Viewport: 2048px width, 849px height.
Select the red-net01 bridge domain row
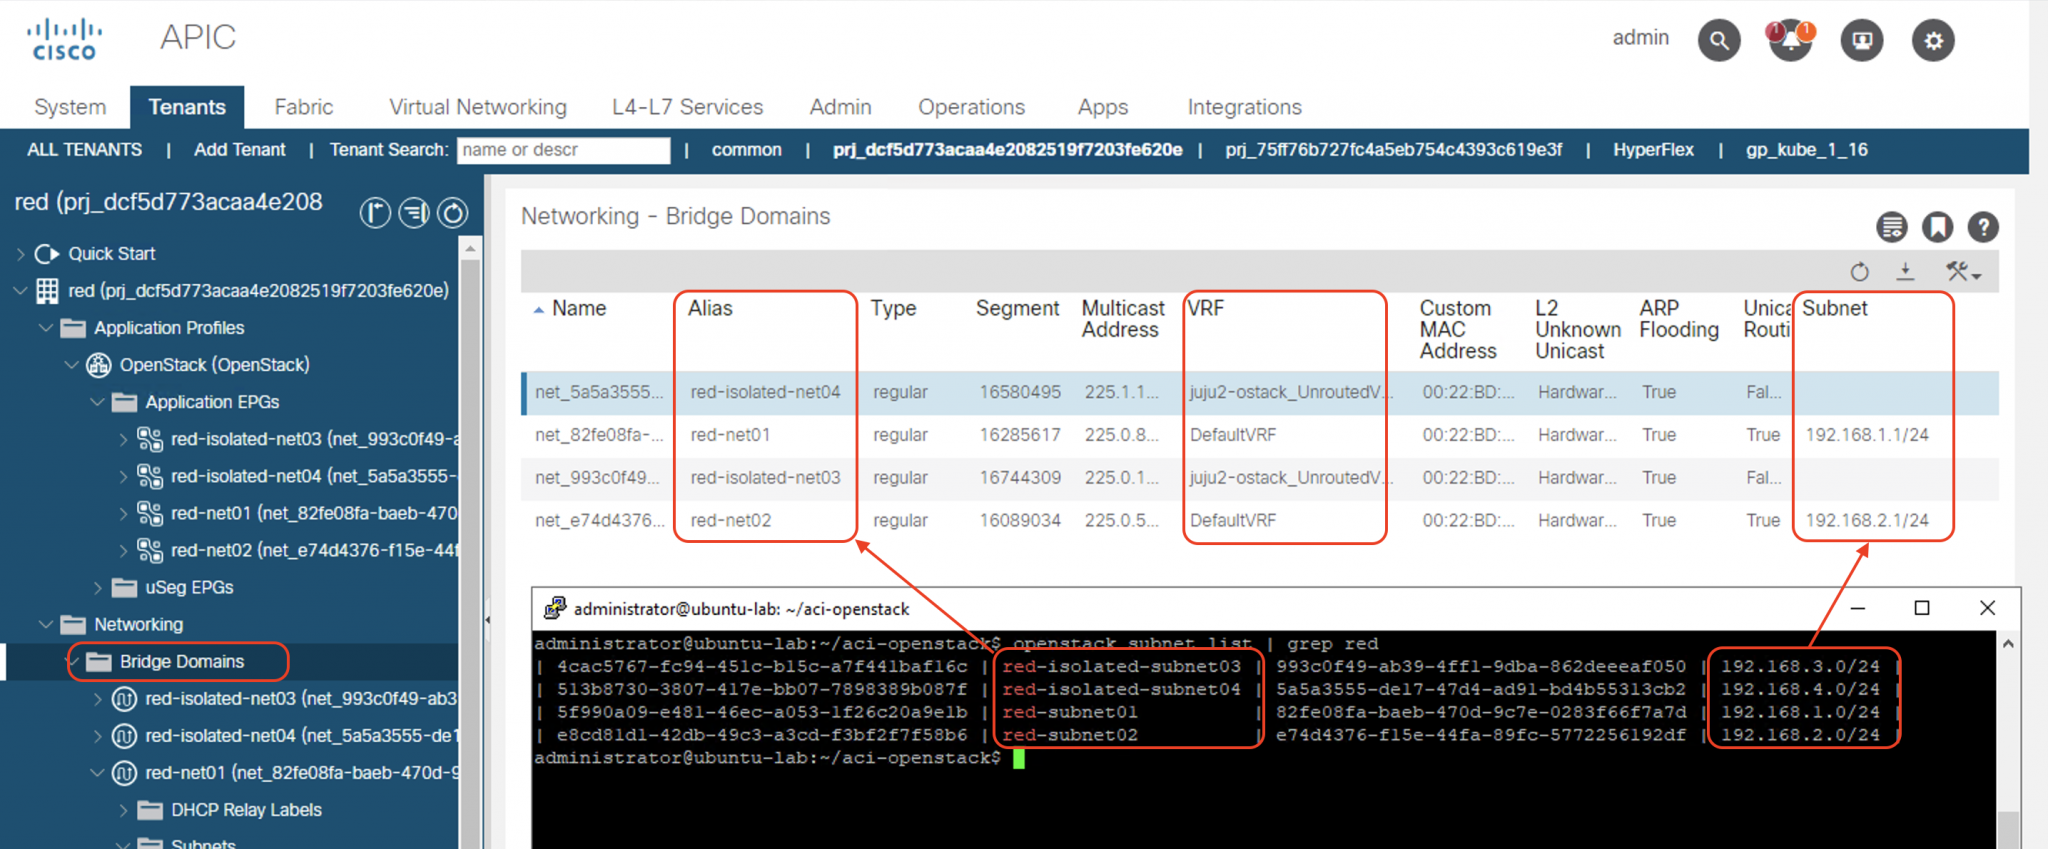click(1260, 435)
